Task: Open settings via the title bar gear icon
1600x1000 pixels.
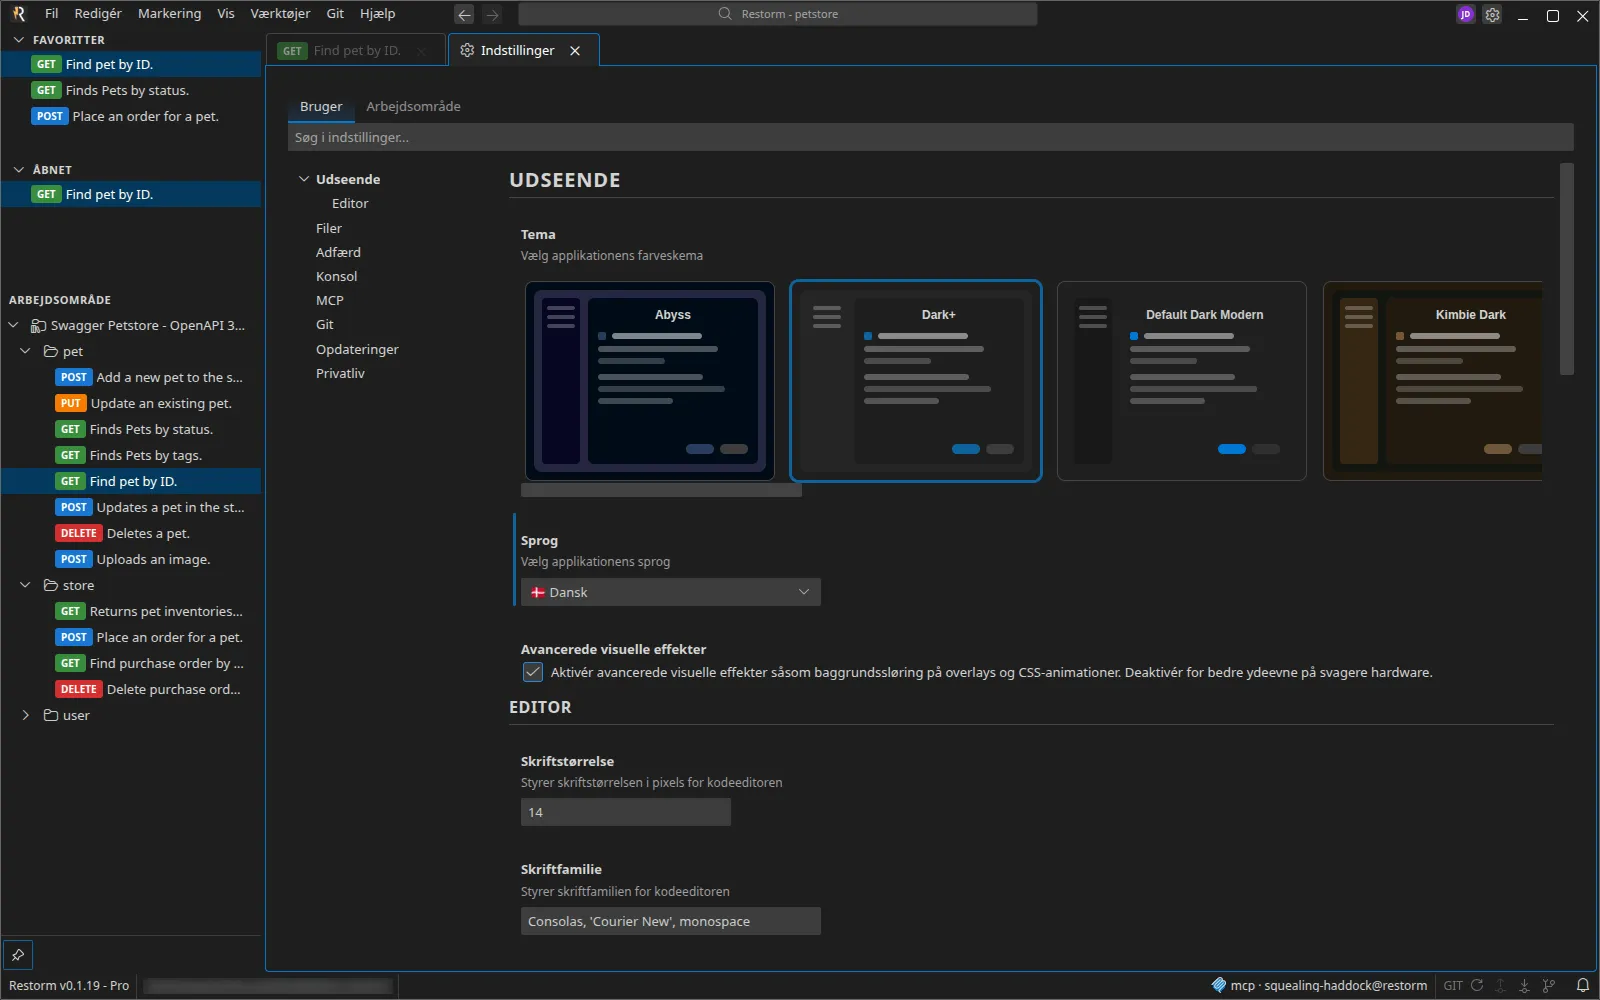Action: coord(1492,14)
